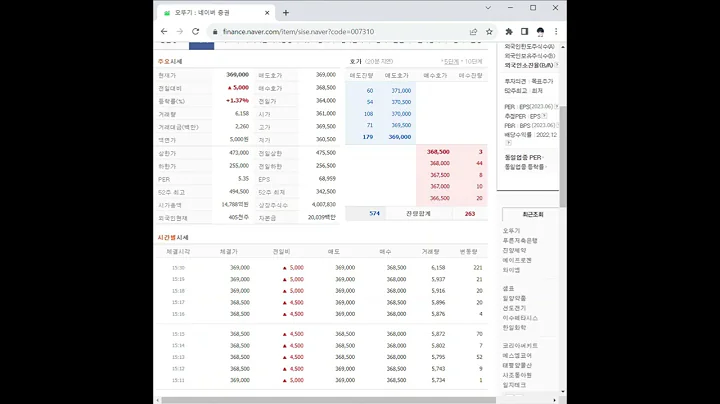Go back to the previous page
This screenshot has width=720, height=404.
[x=164, y=31]
